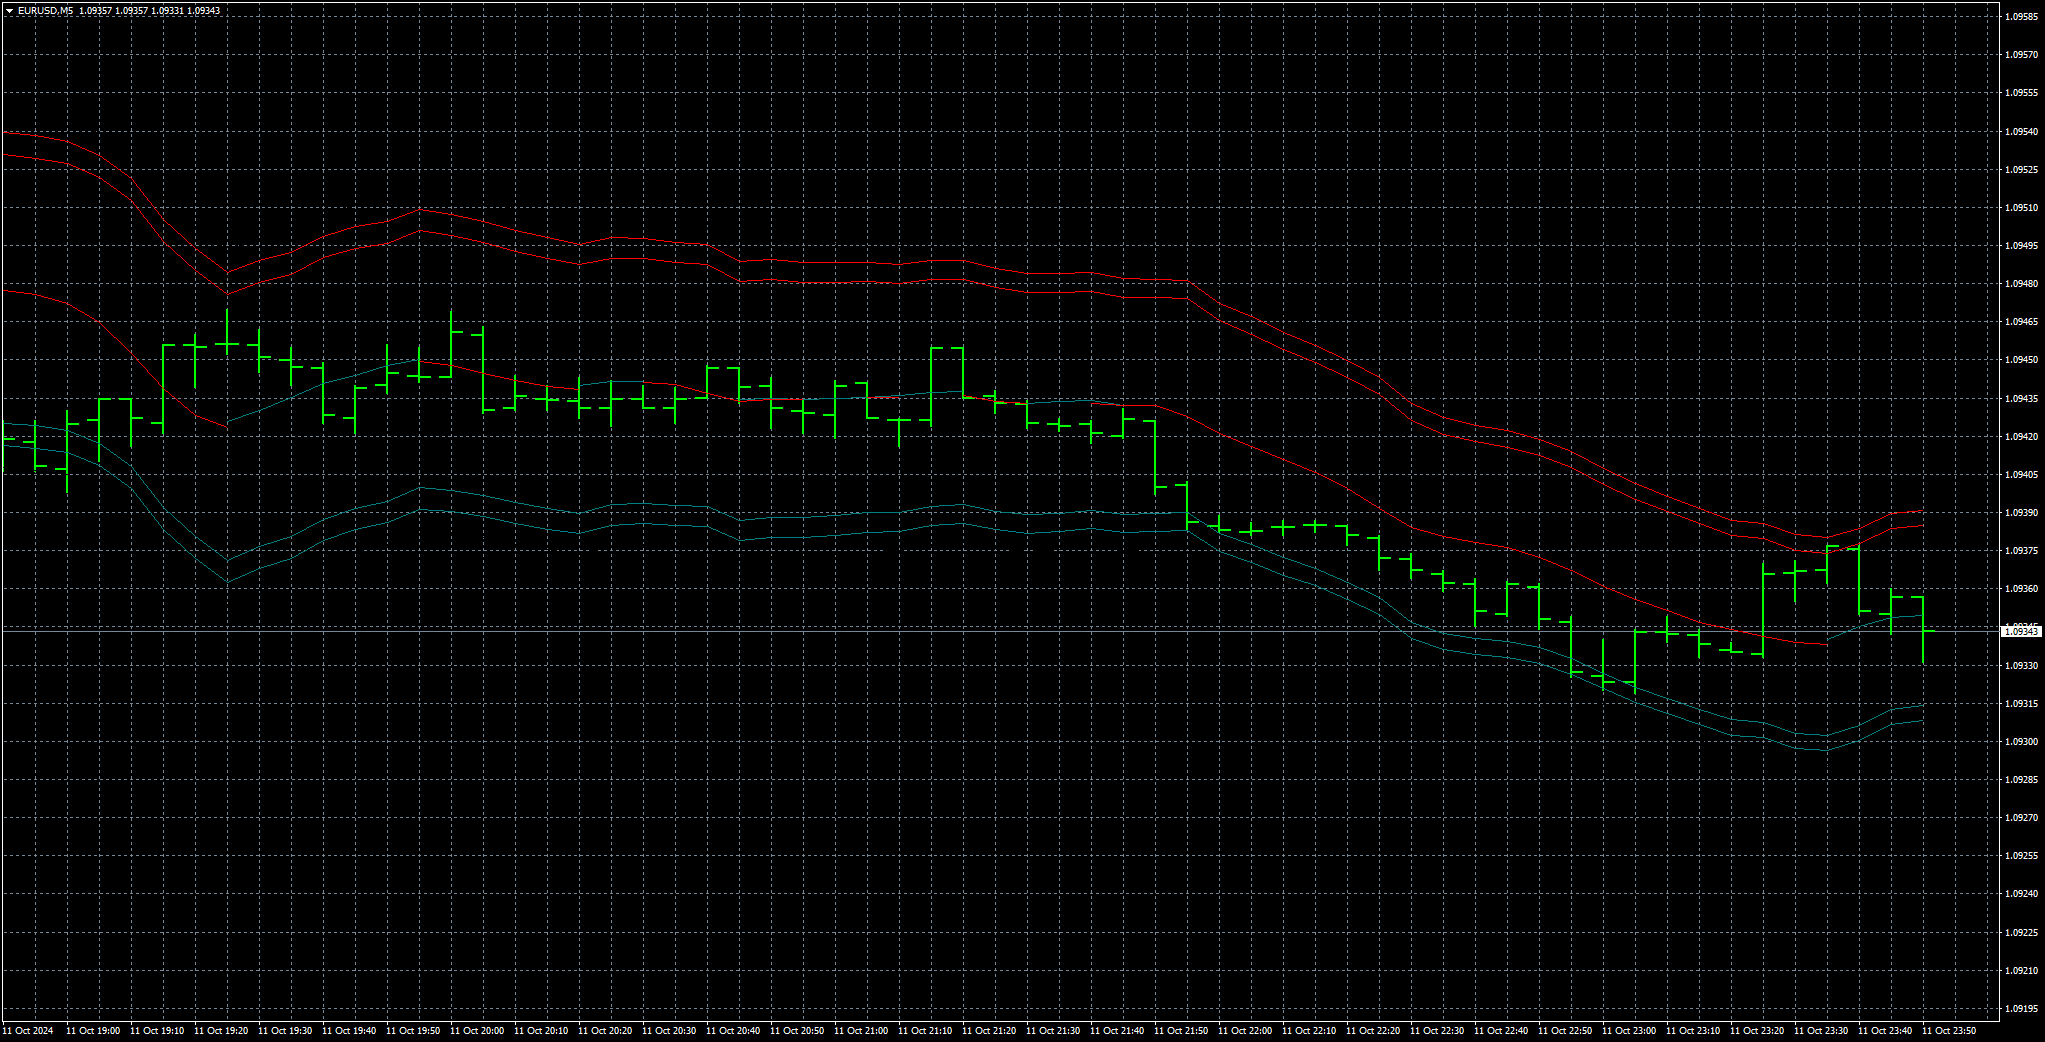2045x1042 pixels.
Task: Click the EURUSD,M5 chart title text
Action: (x=46, y=11)
